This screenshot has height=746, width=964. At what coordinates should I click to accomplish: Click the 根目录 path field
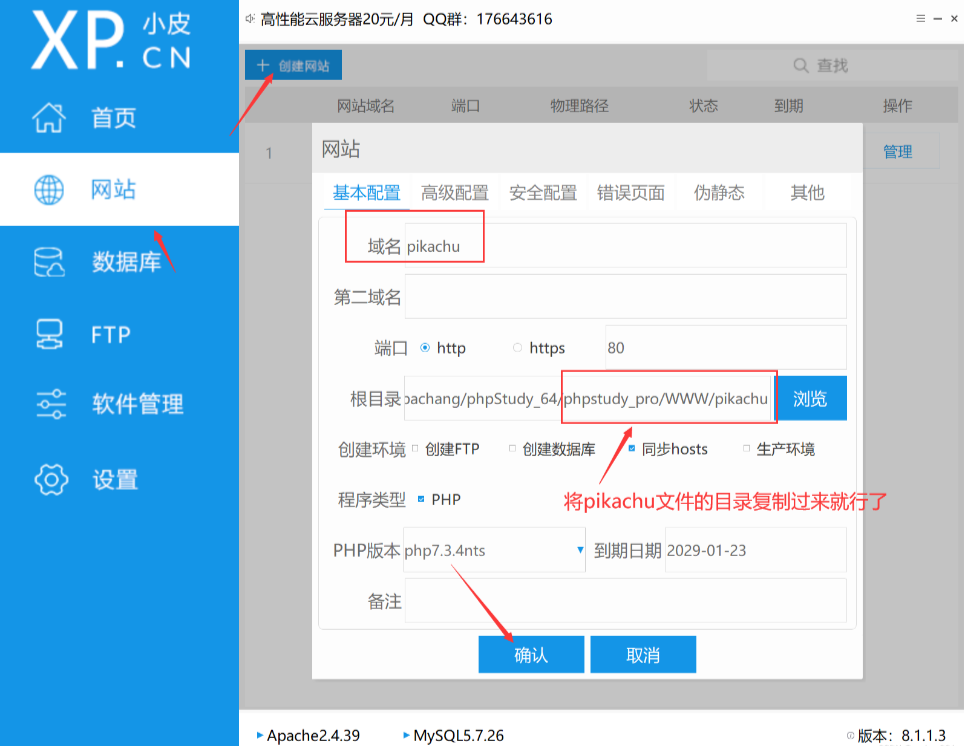pyautogui.click(x=588, y=399)
